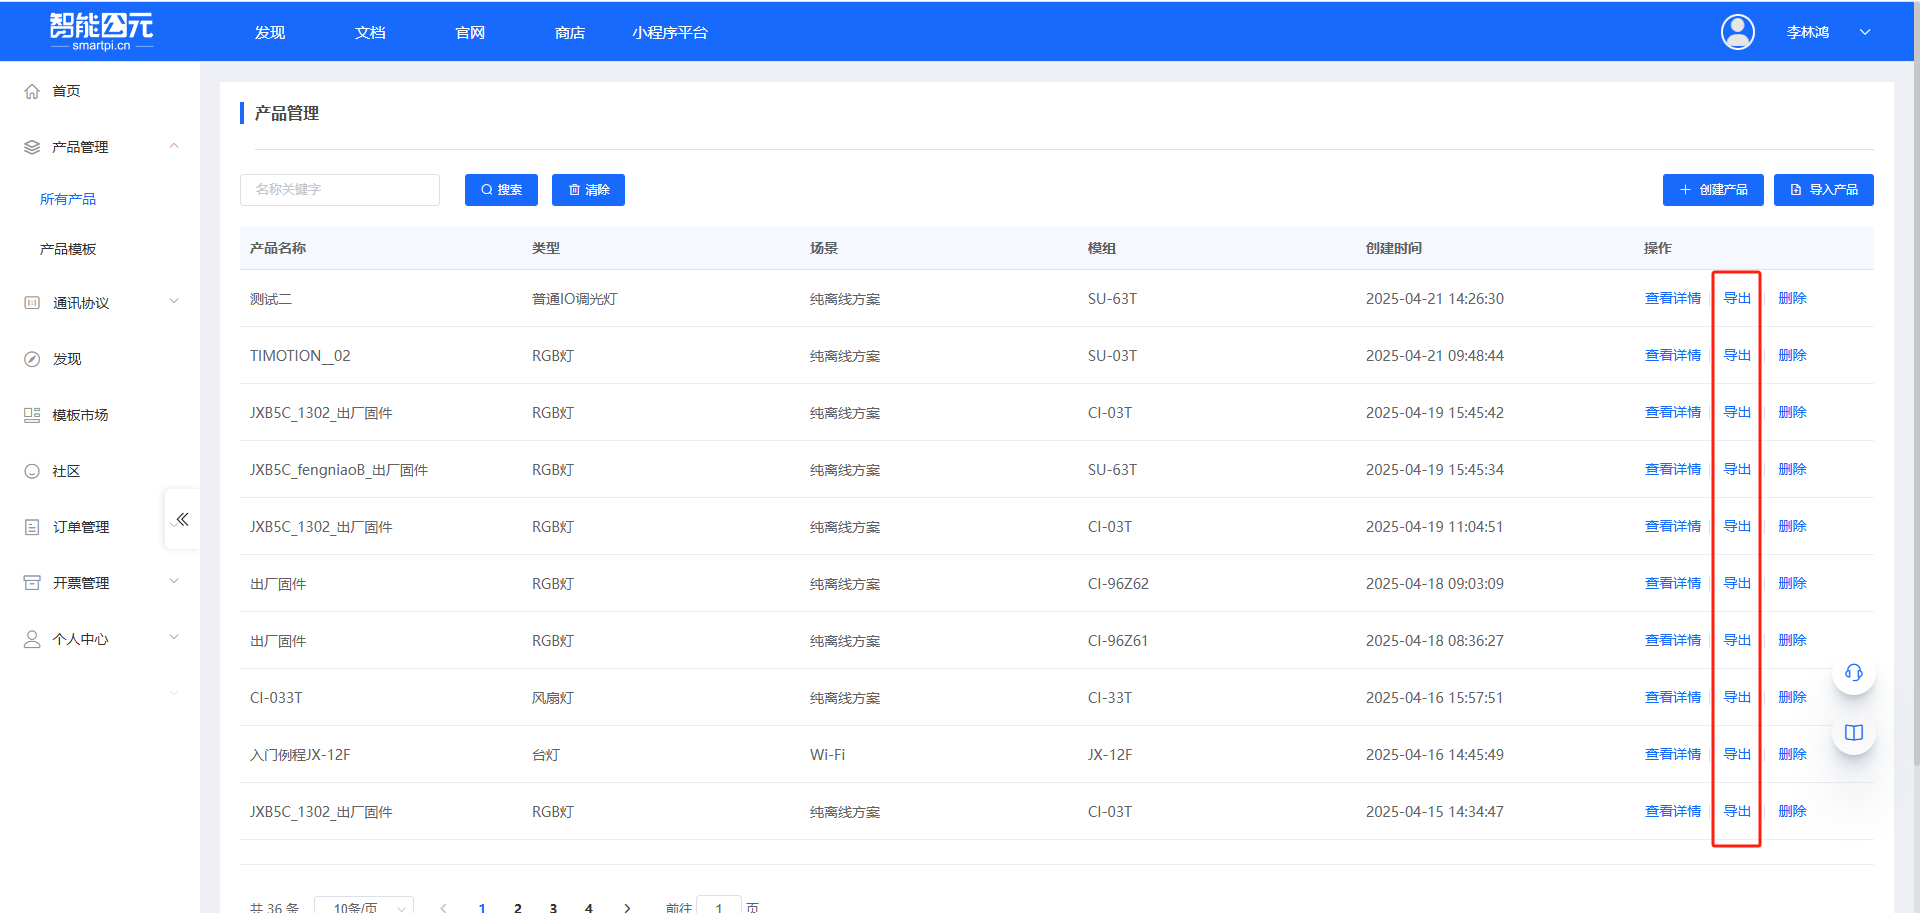Open the documentation book floating icon

[1853, 733]
